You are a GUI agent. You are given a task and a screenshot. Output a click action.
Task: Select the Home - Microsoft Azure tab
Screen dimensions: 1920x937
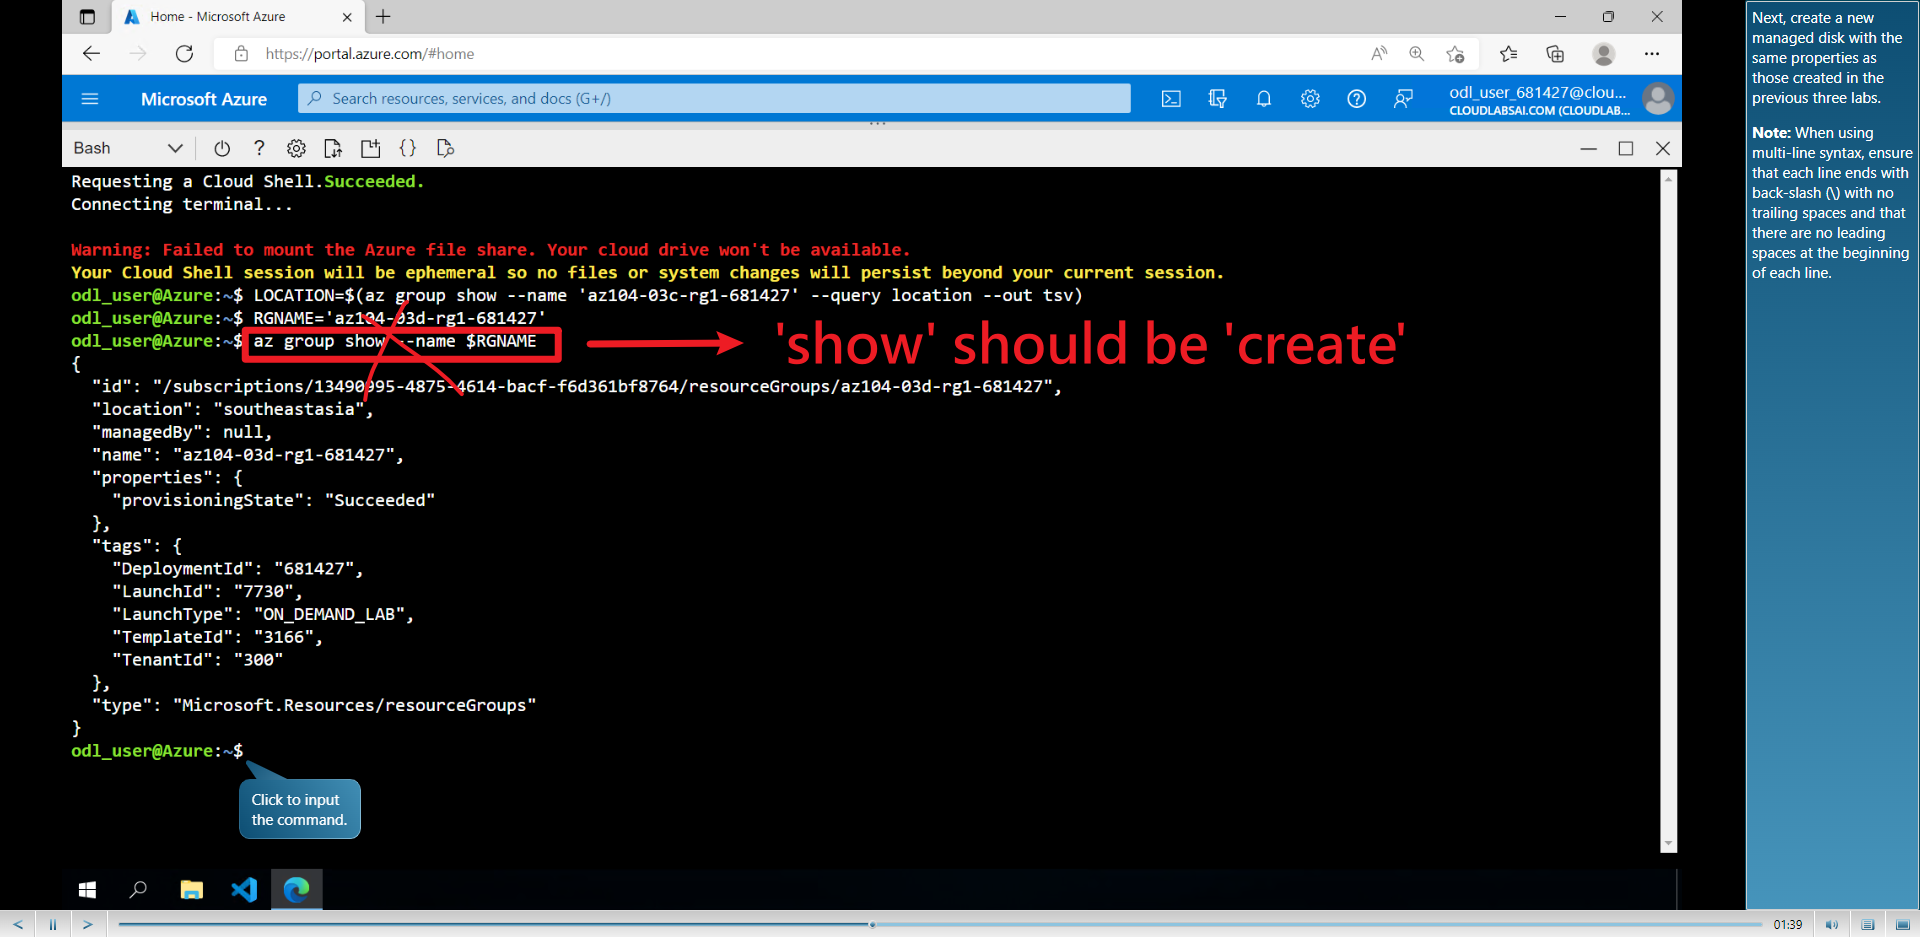point(220,17)
